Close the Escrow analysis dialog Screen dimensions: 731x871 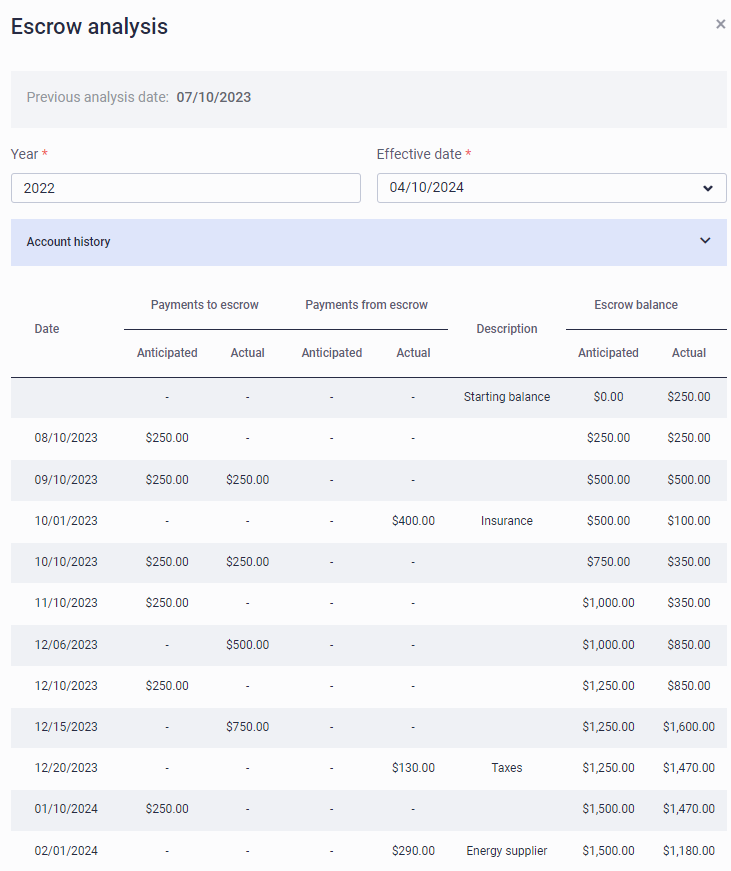tap(720, 24)
